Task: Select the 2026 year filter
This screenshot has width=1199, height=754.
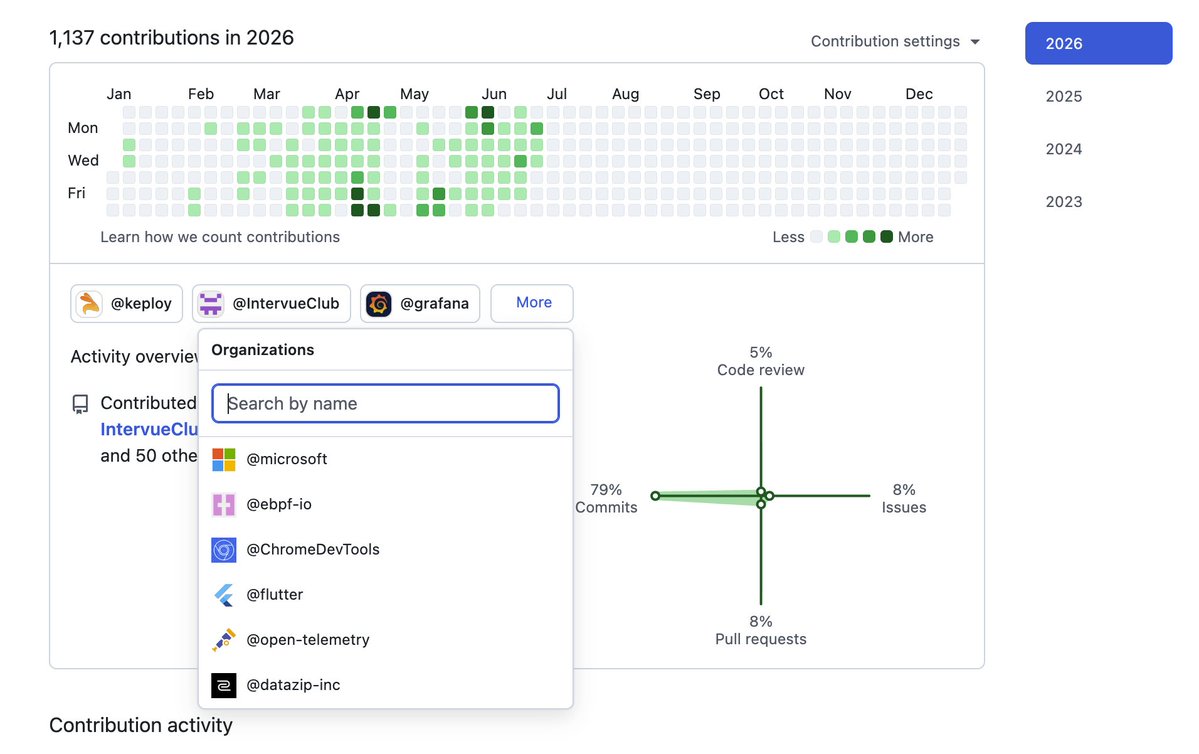Action: click(1098, 44)
